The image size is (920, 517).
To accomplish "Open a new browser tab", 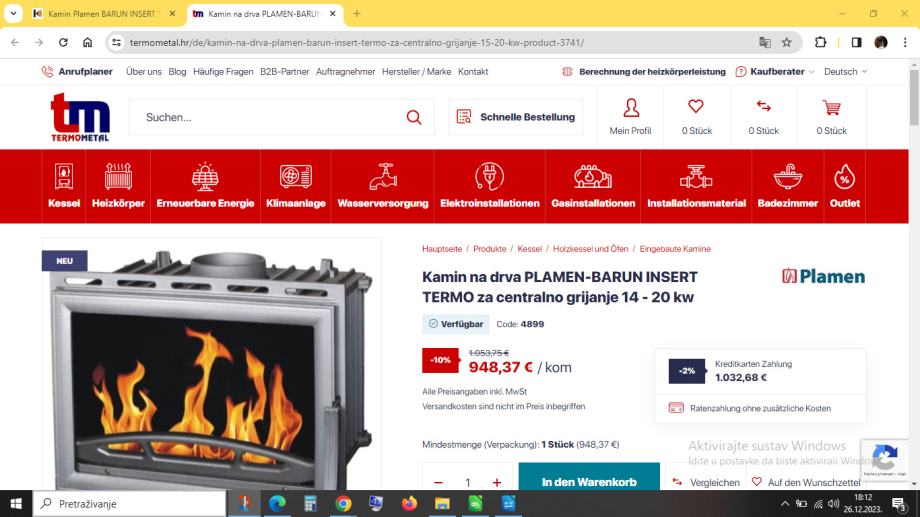I will point(357,13).
